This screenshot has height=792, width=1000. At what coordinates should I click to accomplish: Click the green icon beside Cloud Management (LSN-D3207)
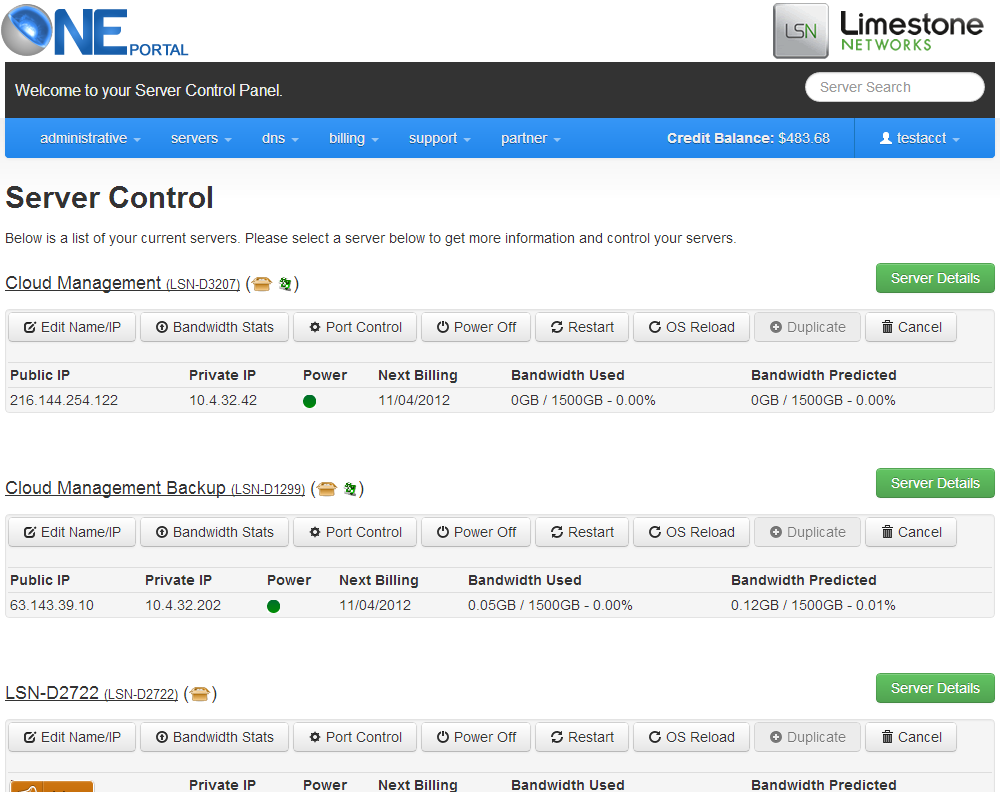point(285,284)
